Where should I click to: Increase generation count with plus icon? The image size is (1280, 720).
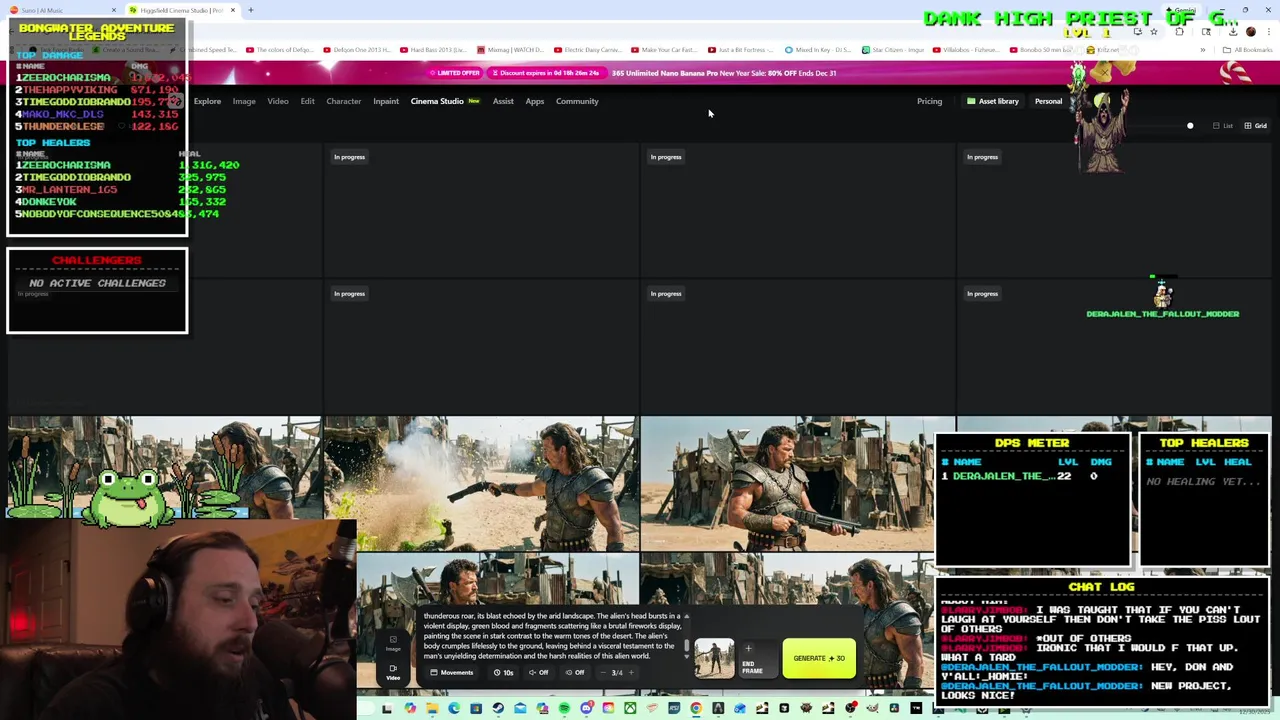631,672
